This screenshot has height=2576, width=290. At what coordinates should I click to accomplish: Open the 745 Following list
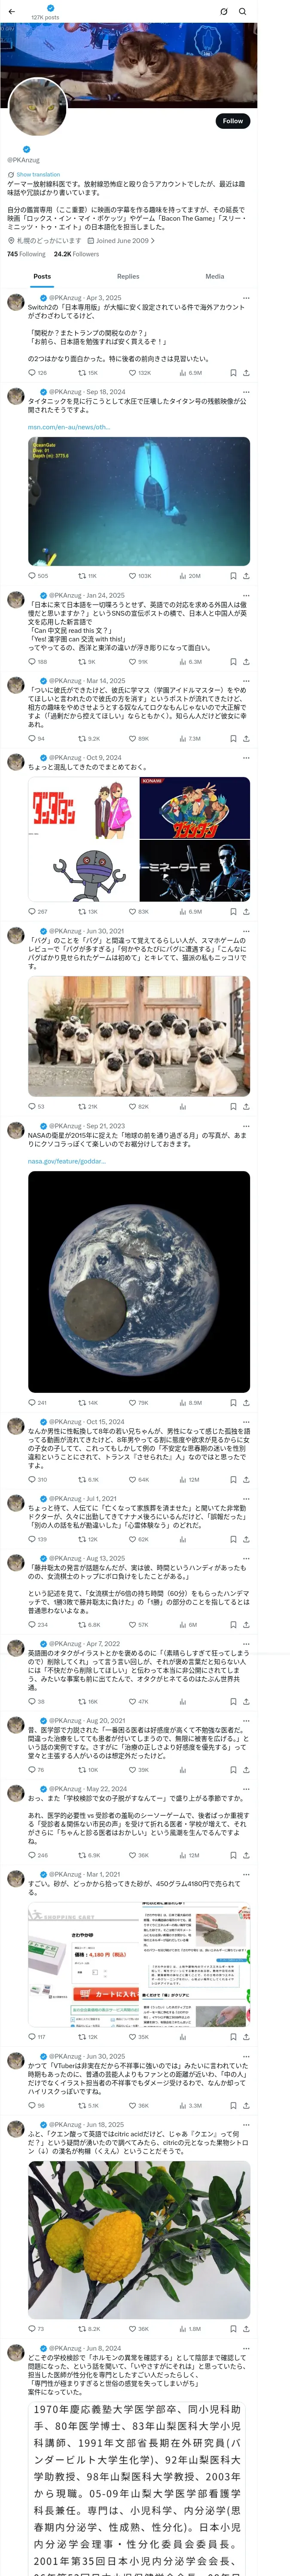tap(26, 254)
